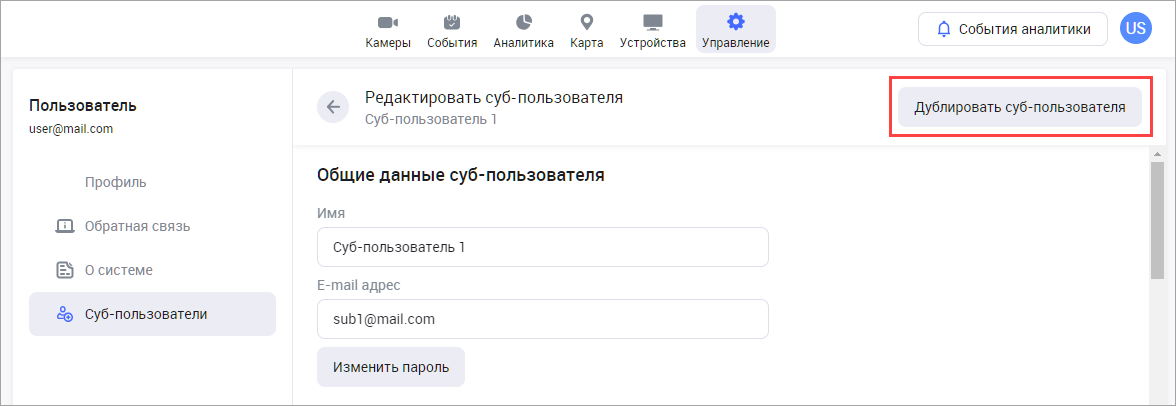Open the Камеры section
The height and width of the screenshot is (406, 1176).
click(387, 30)
